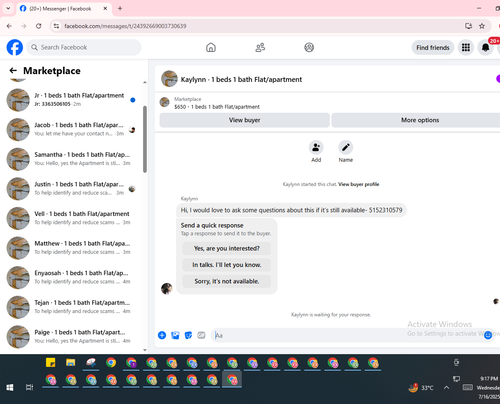
Task: Open the notifications bell
Action: tap(485, 48)
